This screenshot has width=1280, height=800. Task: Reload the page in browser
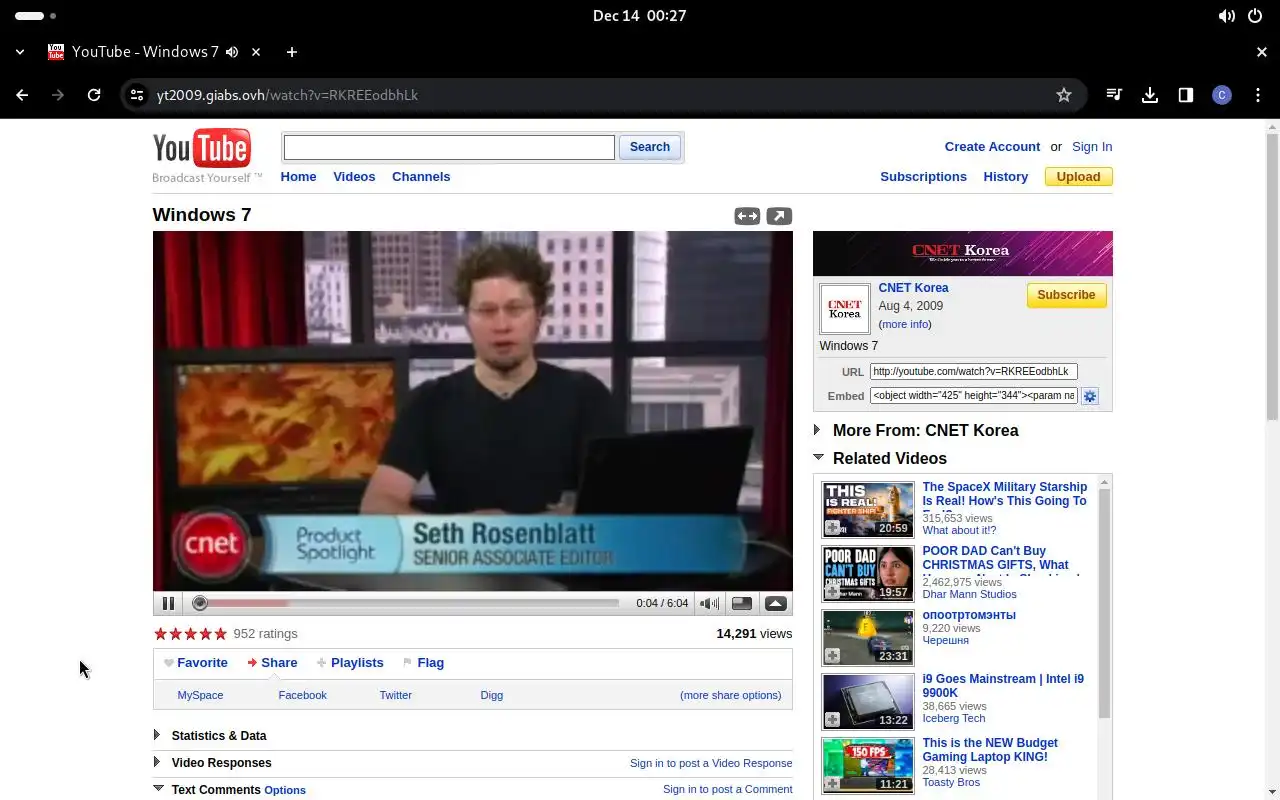(x=94, y=95)
